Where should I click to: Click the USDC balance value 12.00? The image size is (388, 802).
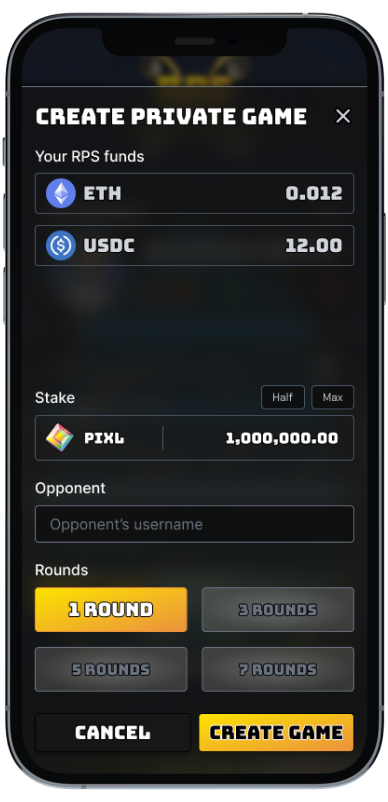(x=314, y=246)
